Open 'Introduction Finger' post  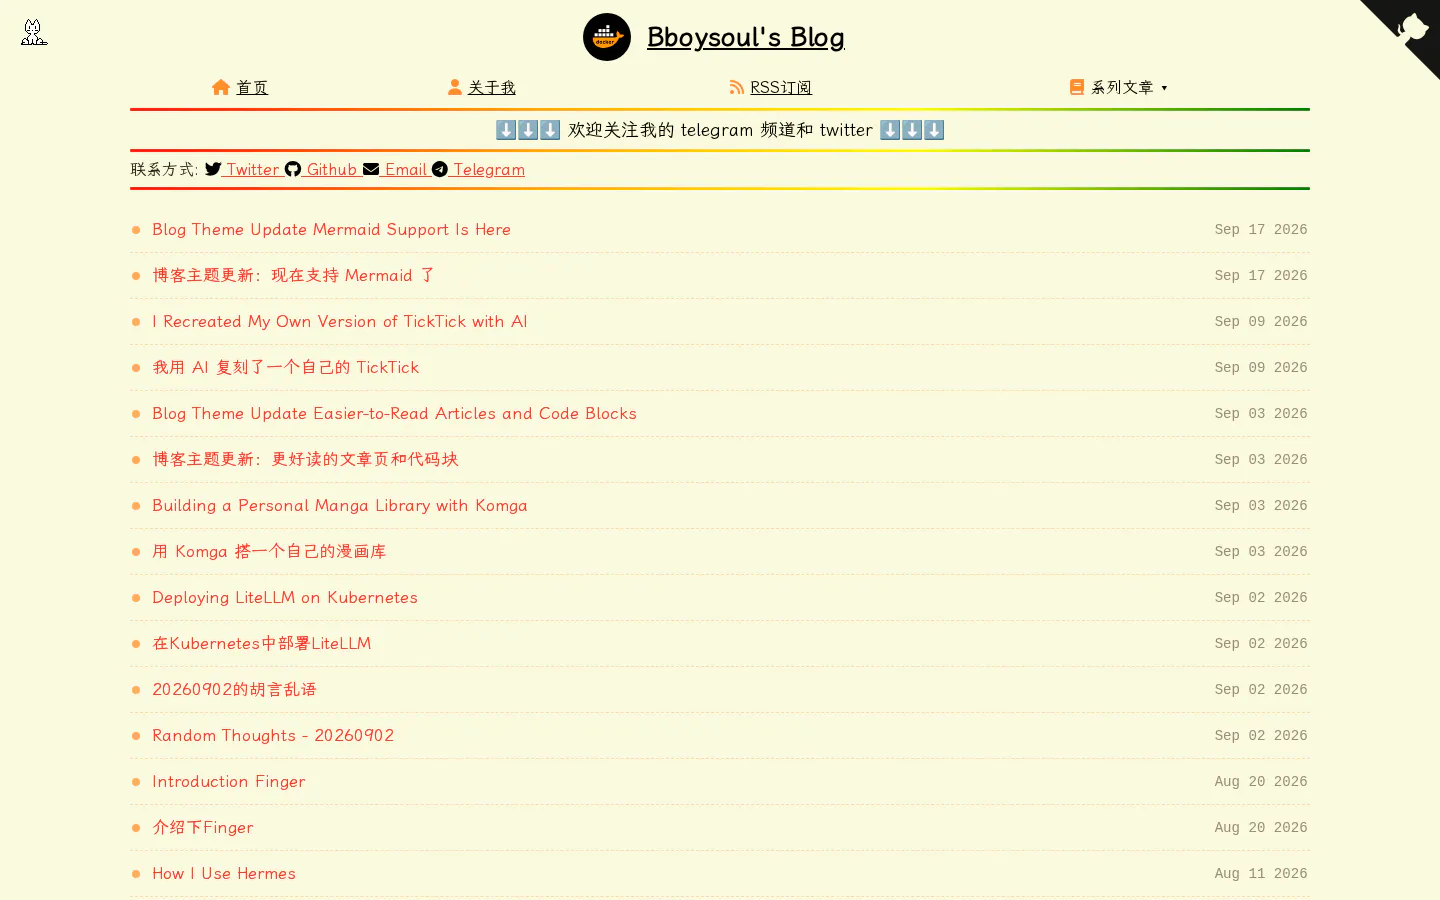229,781
